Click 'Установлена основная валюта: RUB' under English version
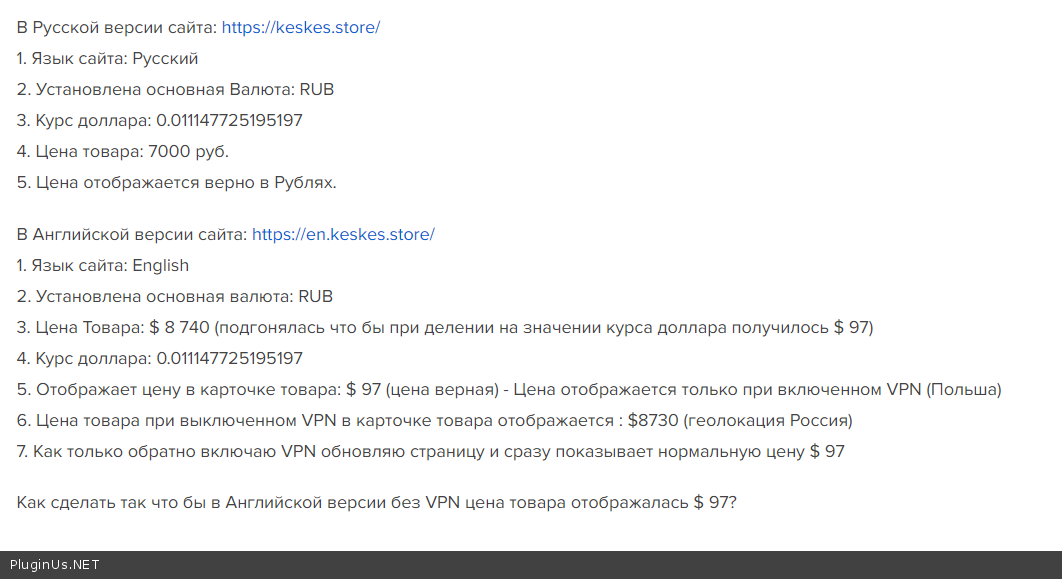The width and height of the screenshot is (1062, 579). (x=175, y=297)
